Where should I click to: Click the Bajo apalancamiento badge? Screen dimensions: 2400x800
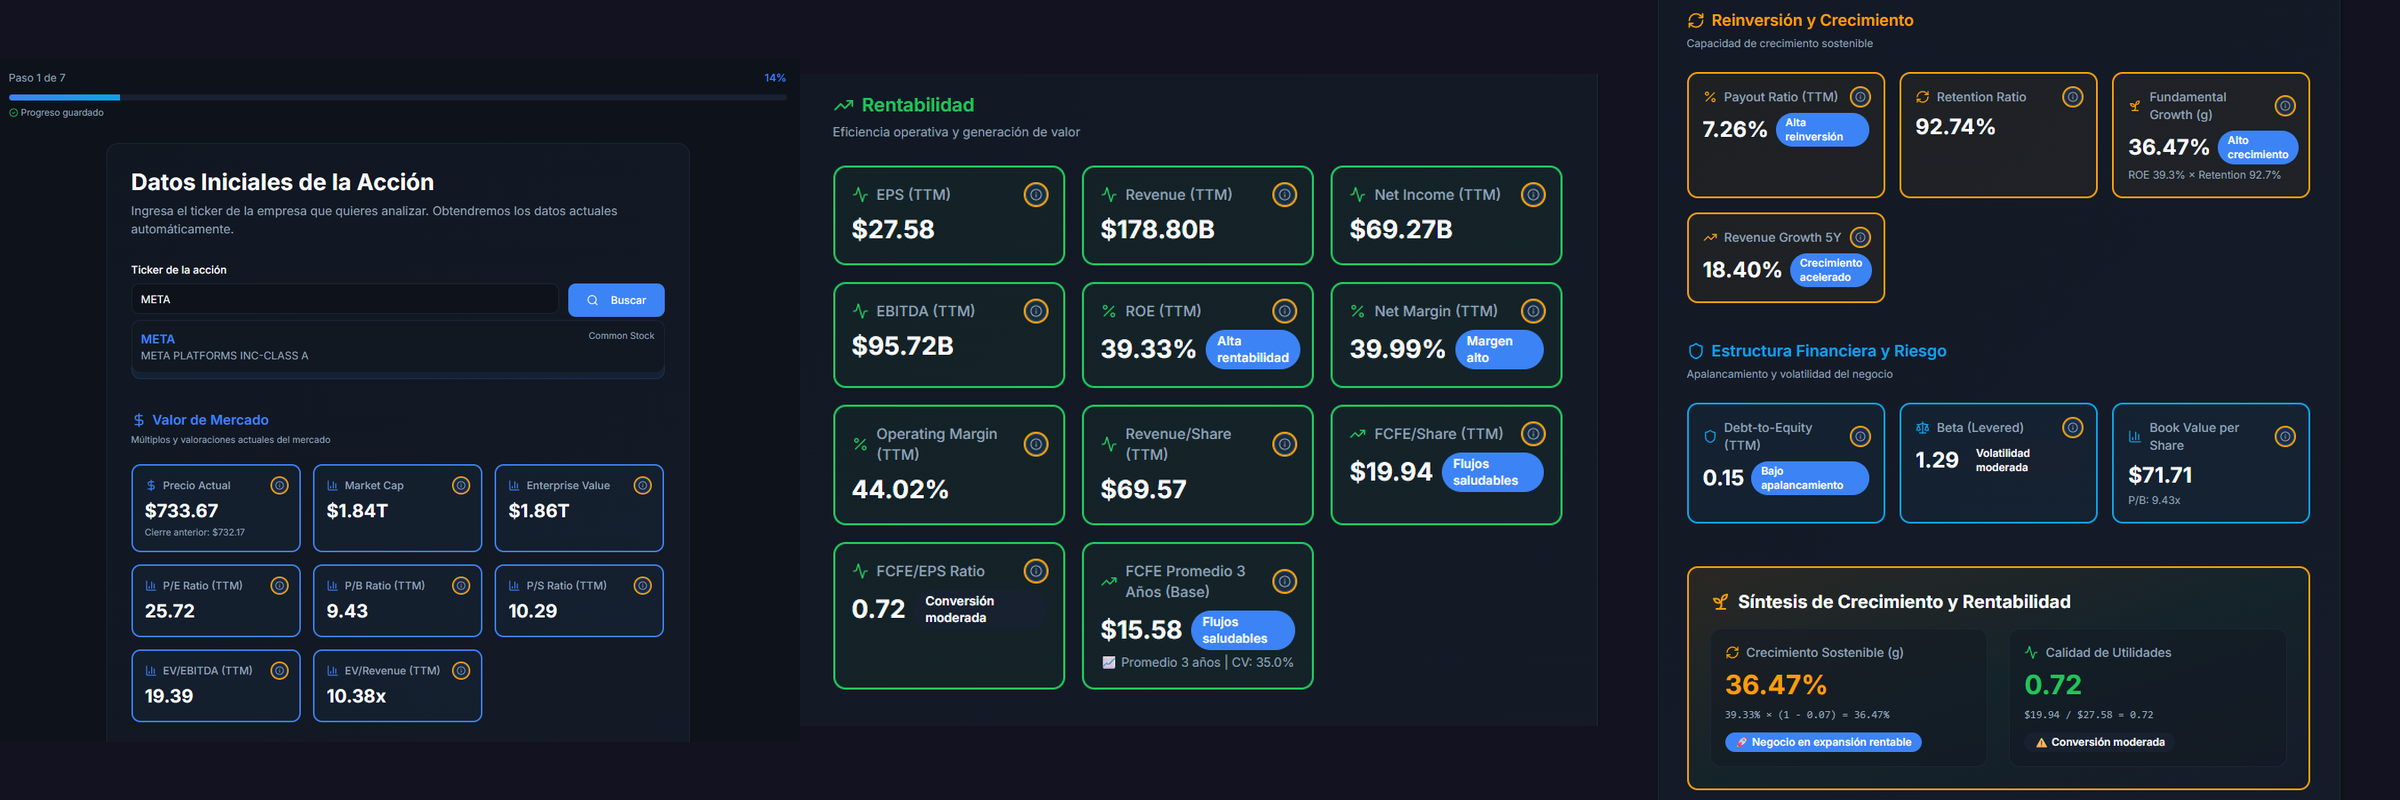pyautogui.click(x=1809, y=478)
